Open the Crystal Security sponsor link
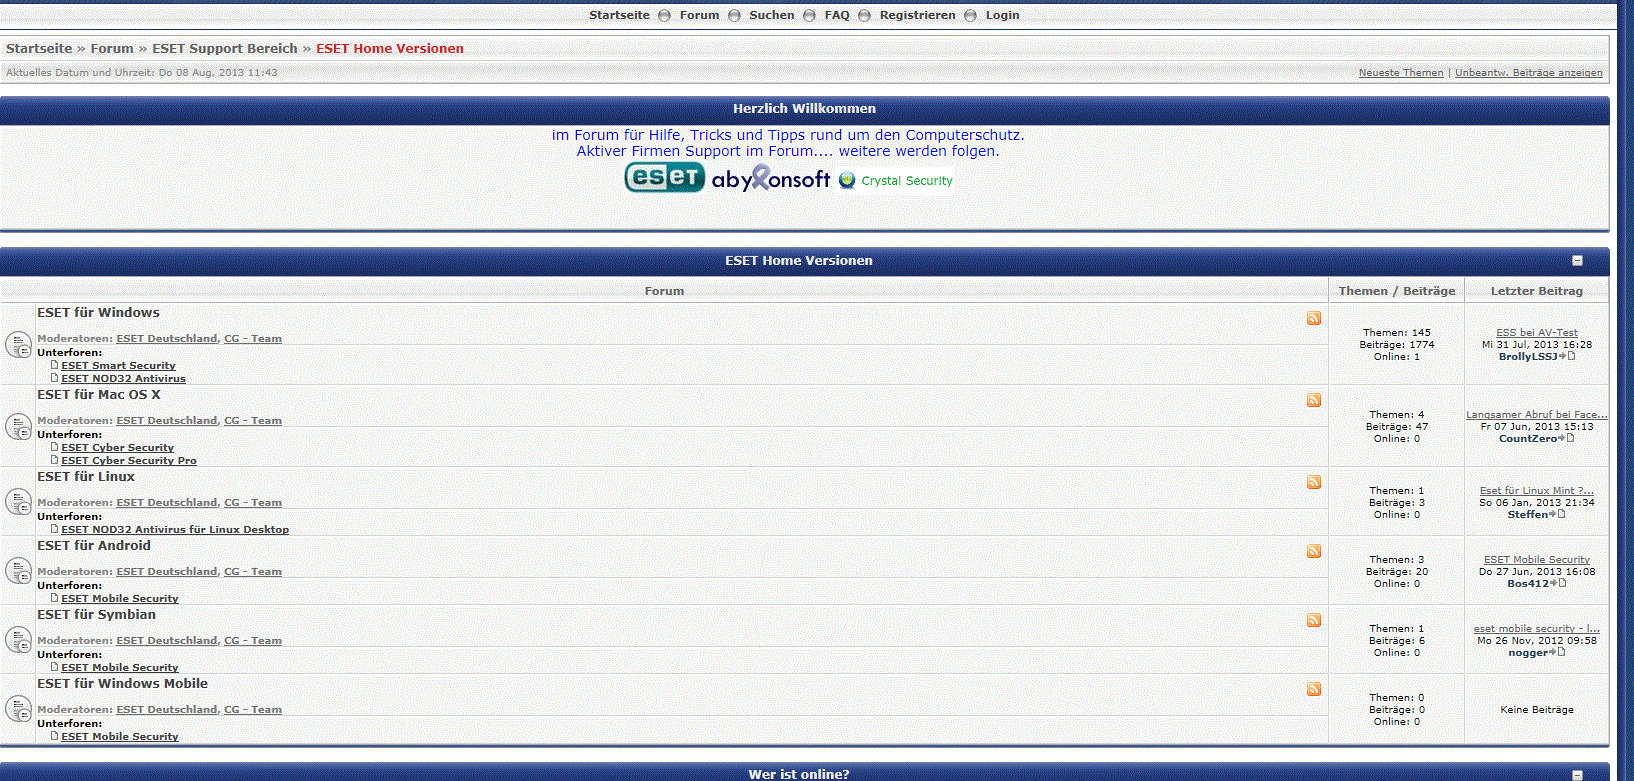The height and width of the screenshot is (781, 1634). click(906, 181)
